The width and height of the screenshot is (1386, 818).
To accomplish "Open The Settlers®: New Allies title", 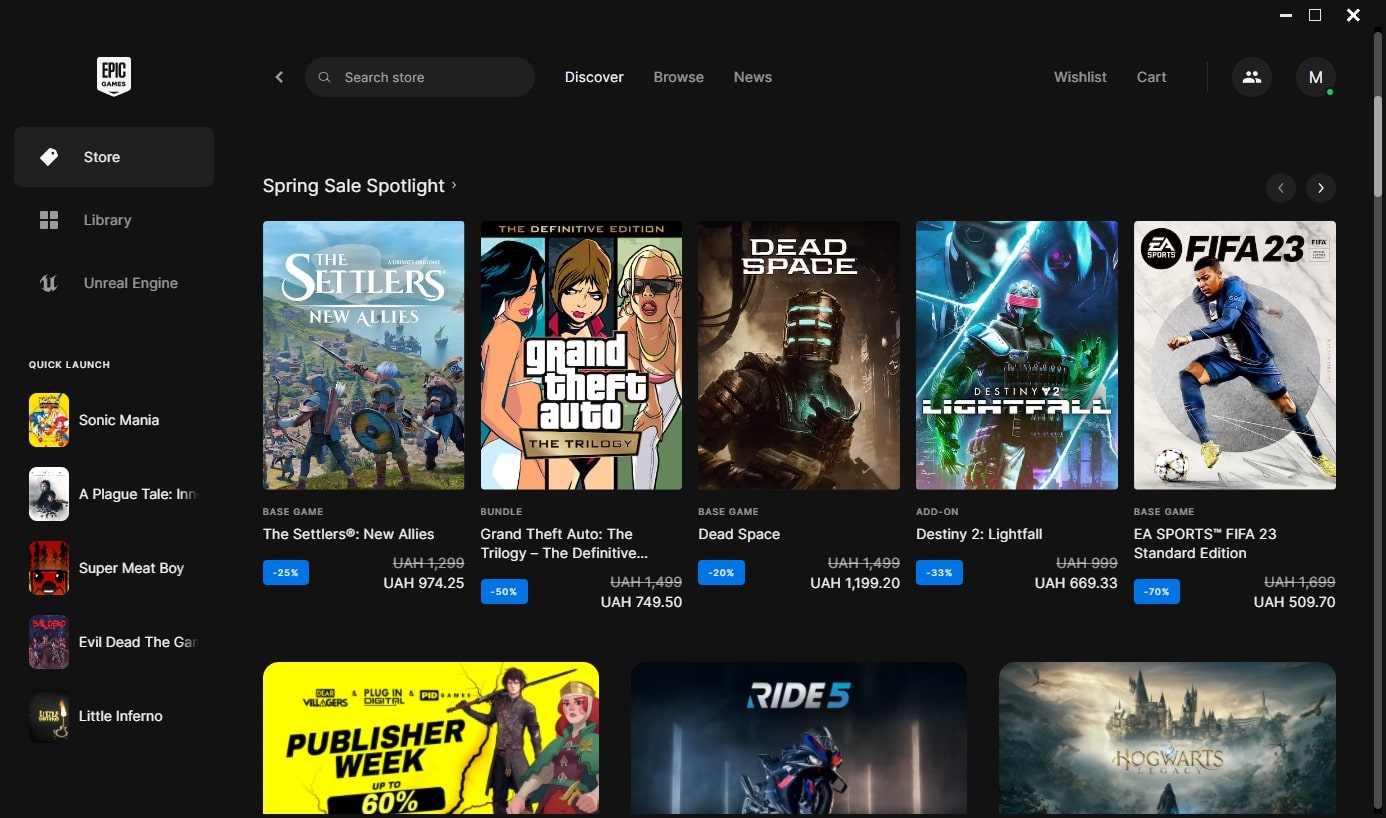I will (x=349, y=534).
